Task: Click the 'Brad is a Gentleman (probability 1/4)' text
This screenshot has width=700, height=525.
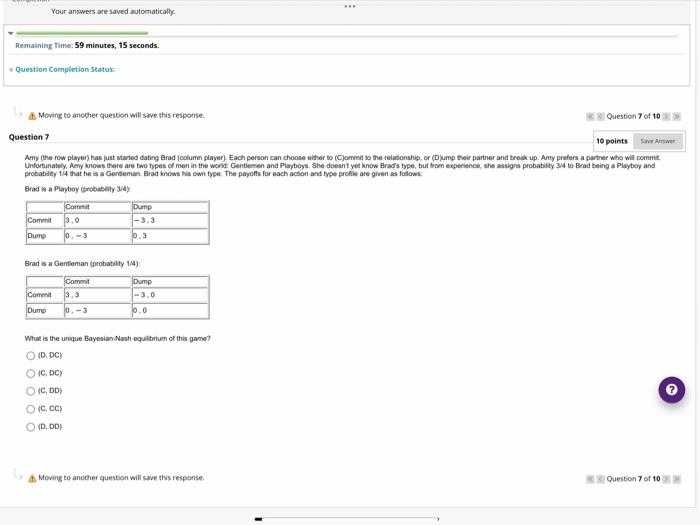Action: (82, 263)
